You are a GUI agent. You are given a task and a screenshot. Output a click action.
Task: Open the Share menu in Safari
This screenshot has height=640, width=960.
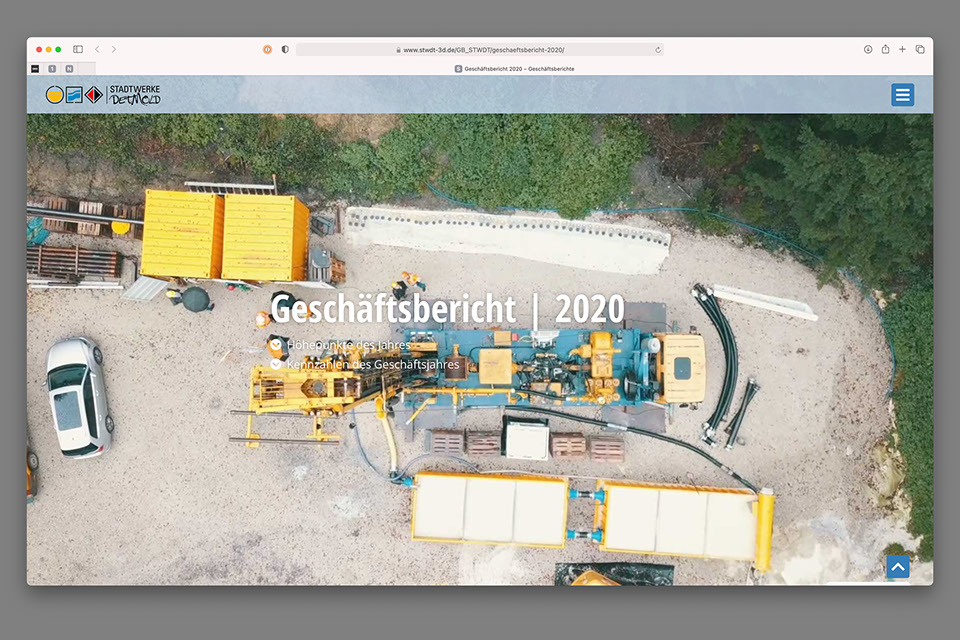(x=885, y=49)
